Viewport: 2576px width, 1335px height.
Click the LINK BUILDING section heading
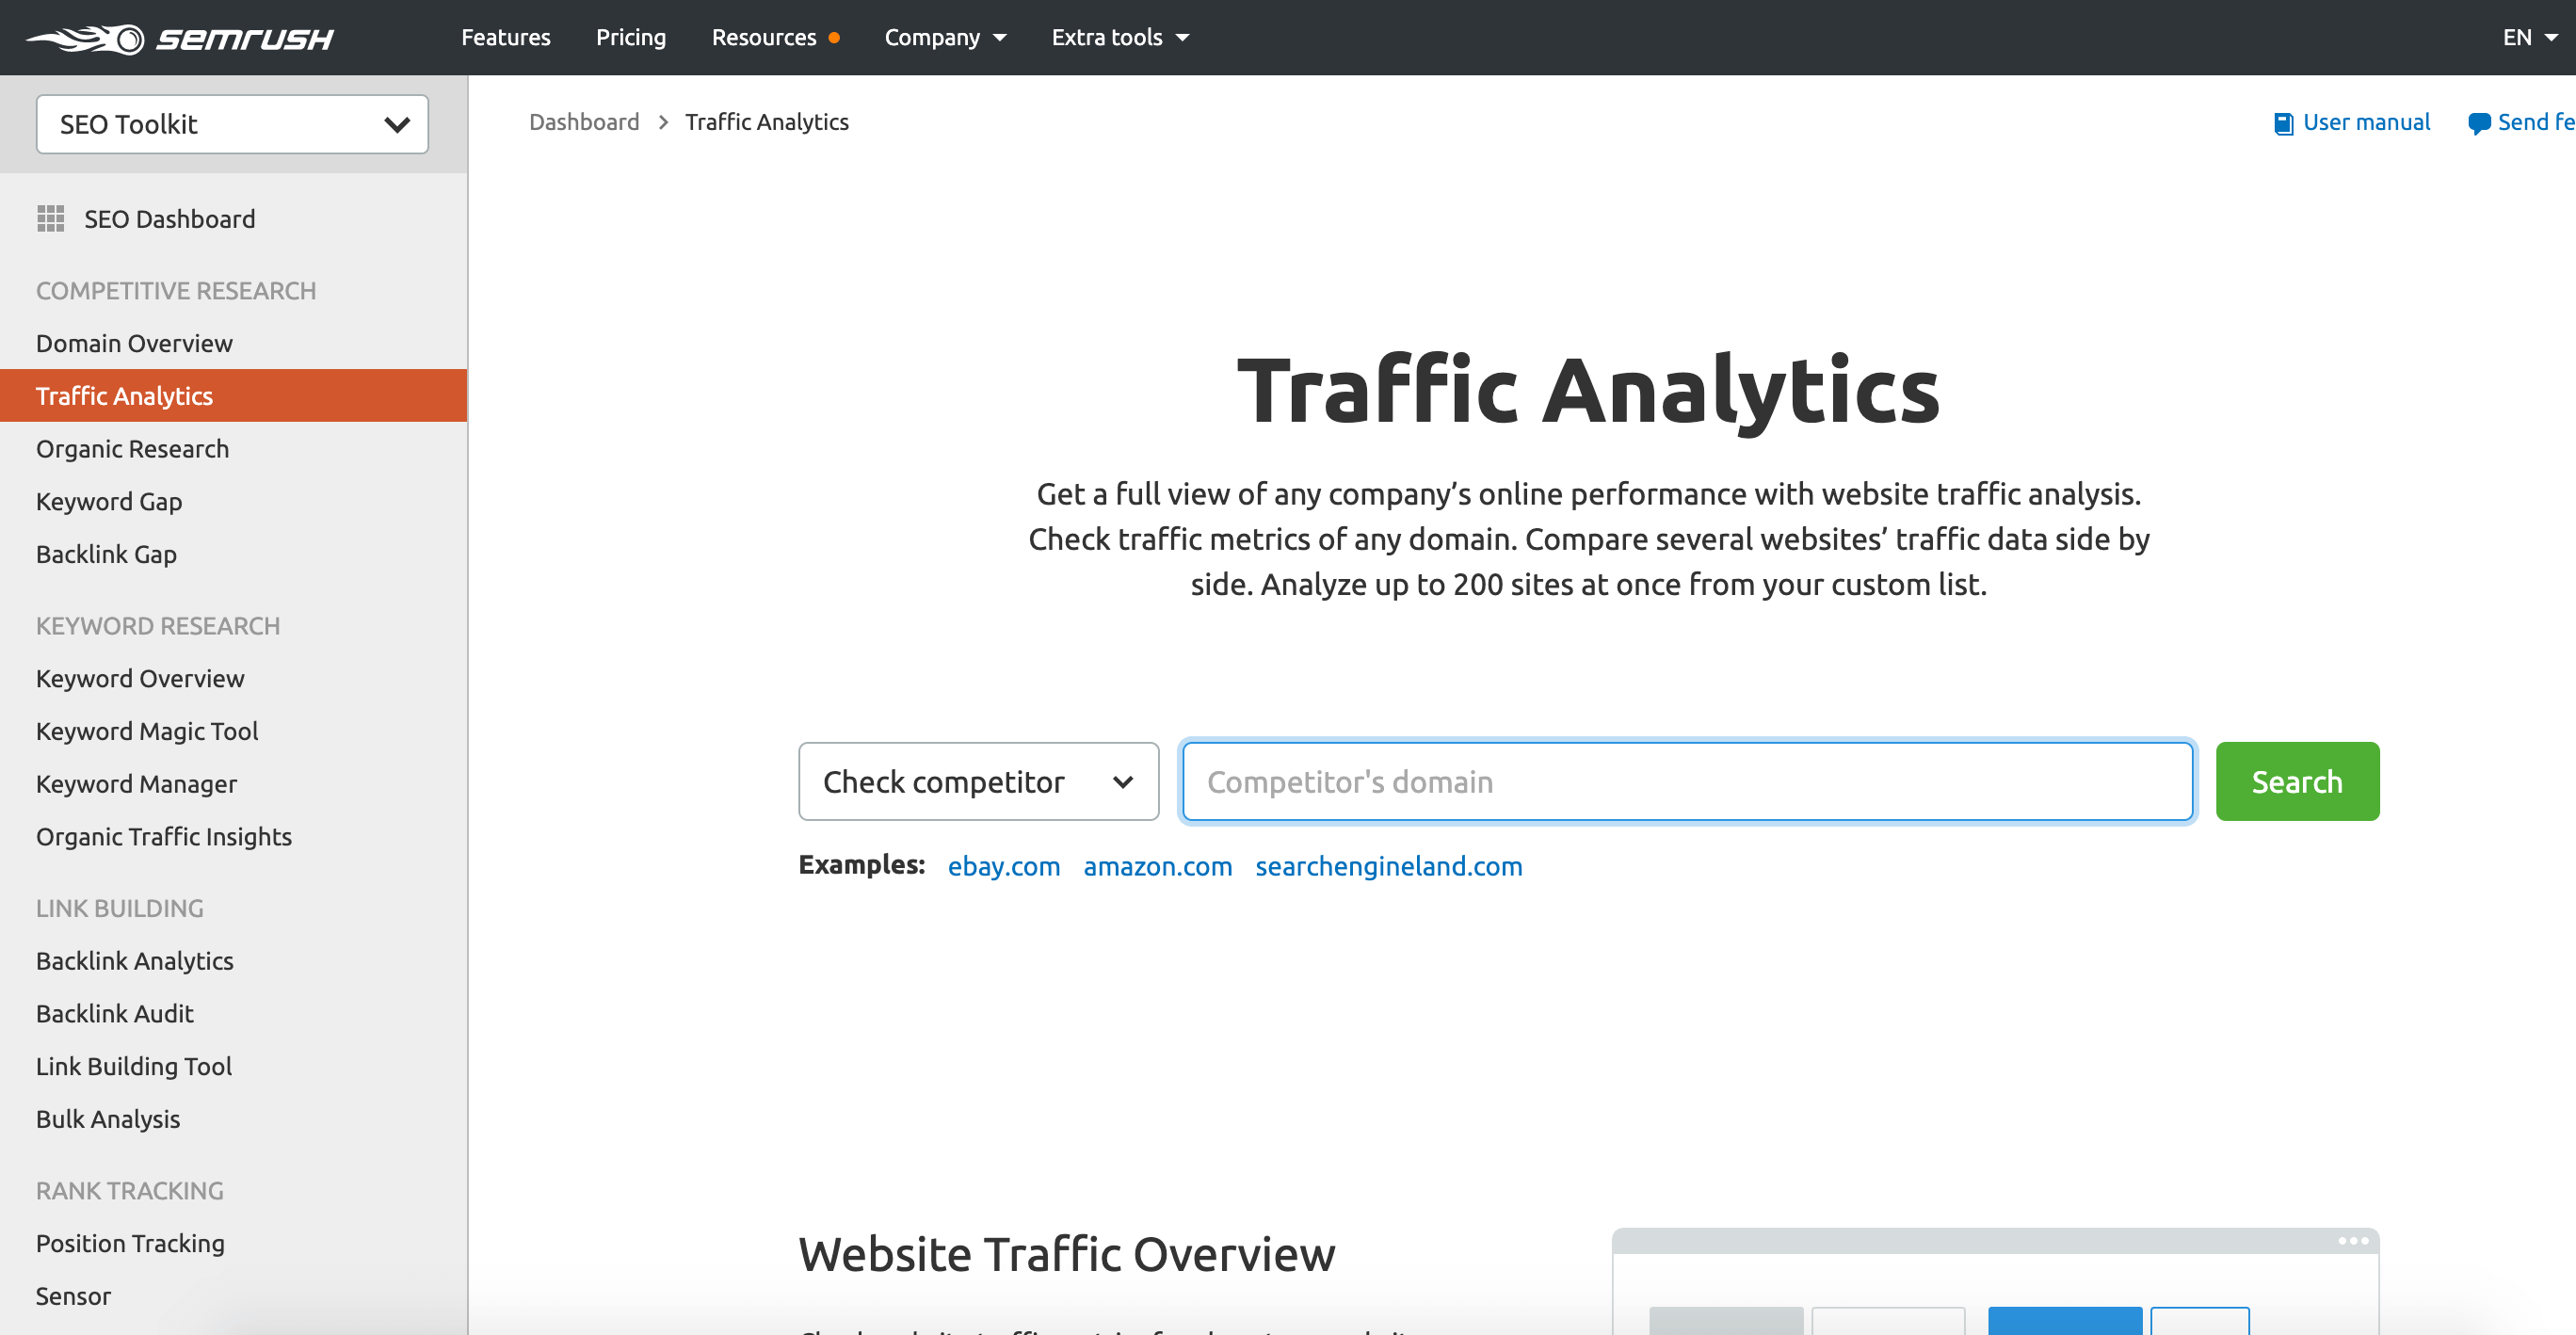tap(120, 908)
